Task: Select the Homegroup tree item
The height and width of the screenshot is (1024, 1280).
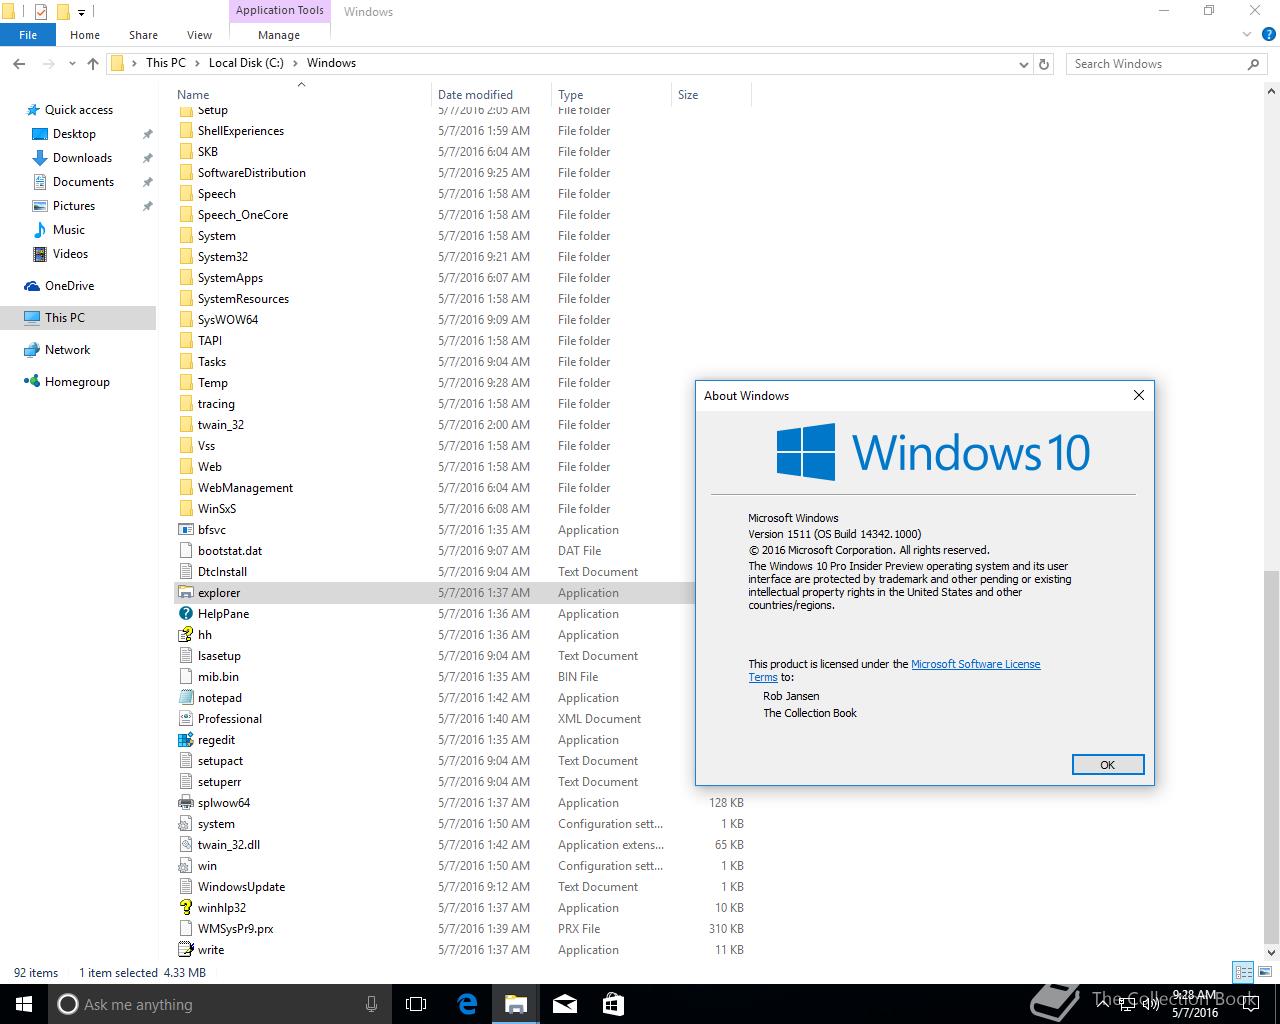Action: 77,382
